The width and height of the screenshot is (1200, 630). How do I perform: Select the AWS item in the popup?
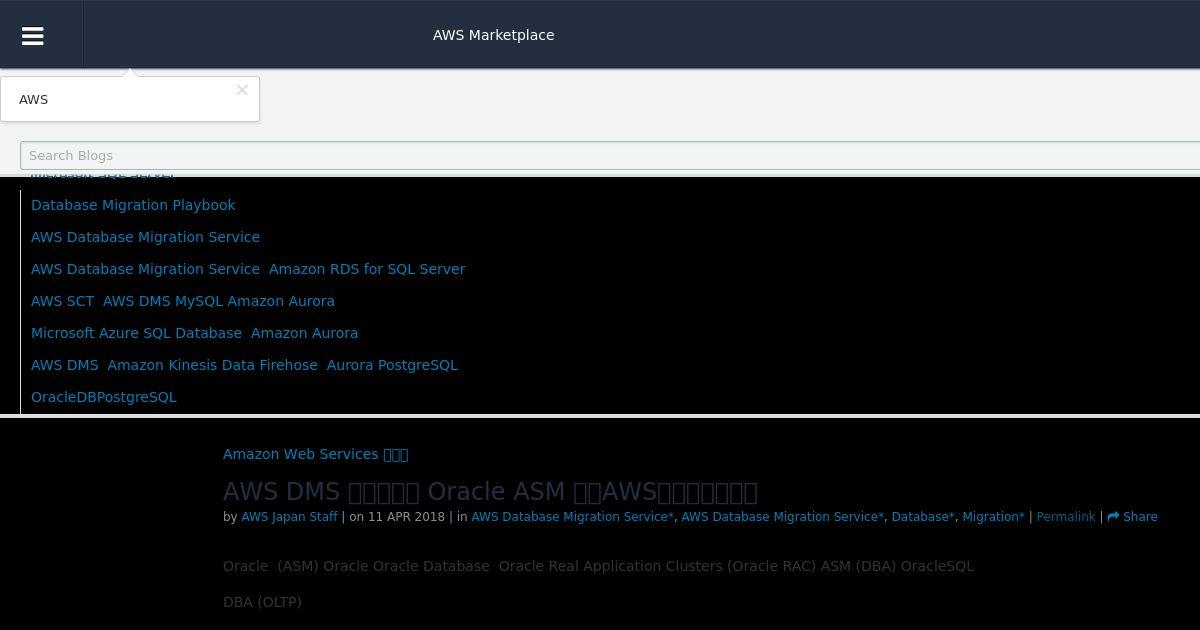[x=34, y=100]
